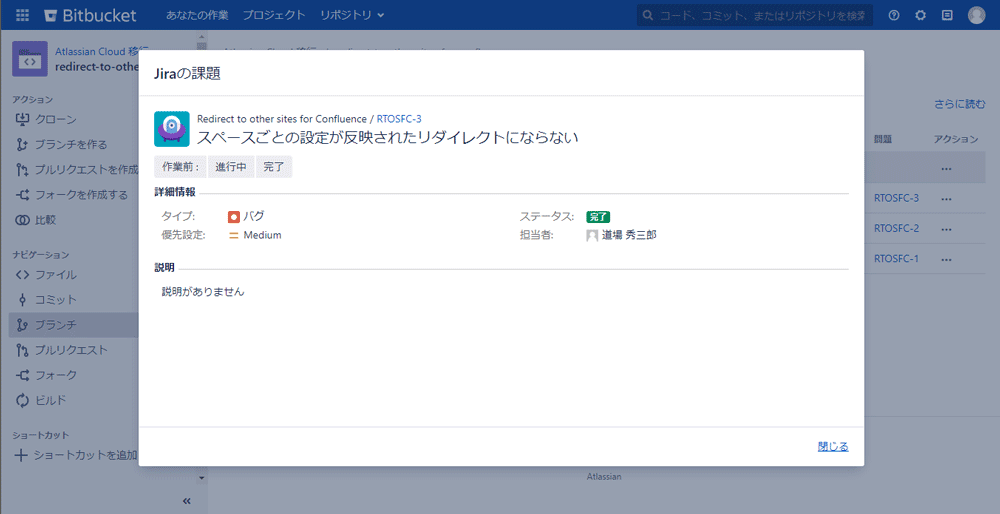Click the クローン clone icon
The height and width of the screenshot is (514, 1000).
[22, 119]
